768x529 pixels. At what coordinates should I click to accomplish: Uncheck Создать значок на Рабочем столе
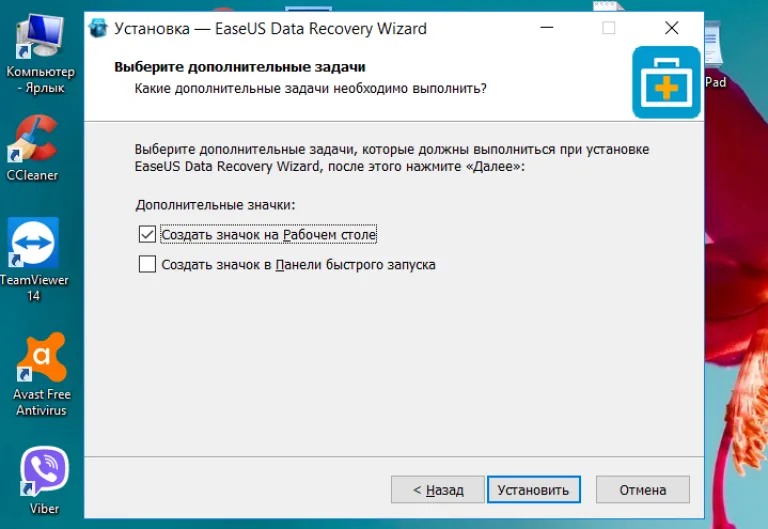click(x=147, y=234)
